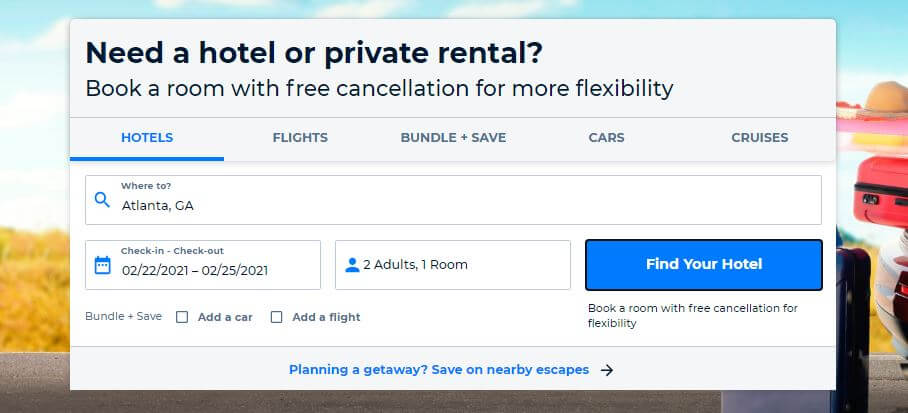The image size is (908, 413).
Task: Enable the Add a car checkbox
Action: click(x=182, y=317)
